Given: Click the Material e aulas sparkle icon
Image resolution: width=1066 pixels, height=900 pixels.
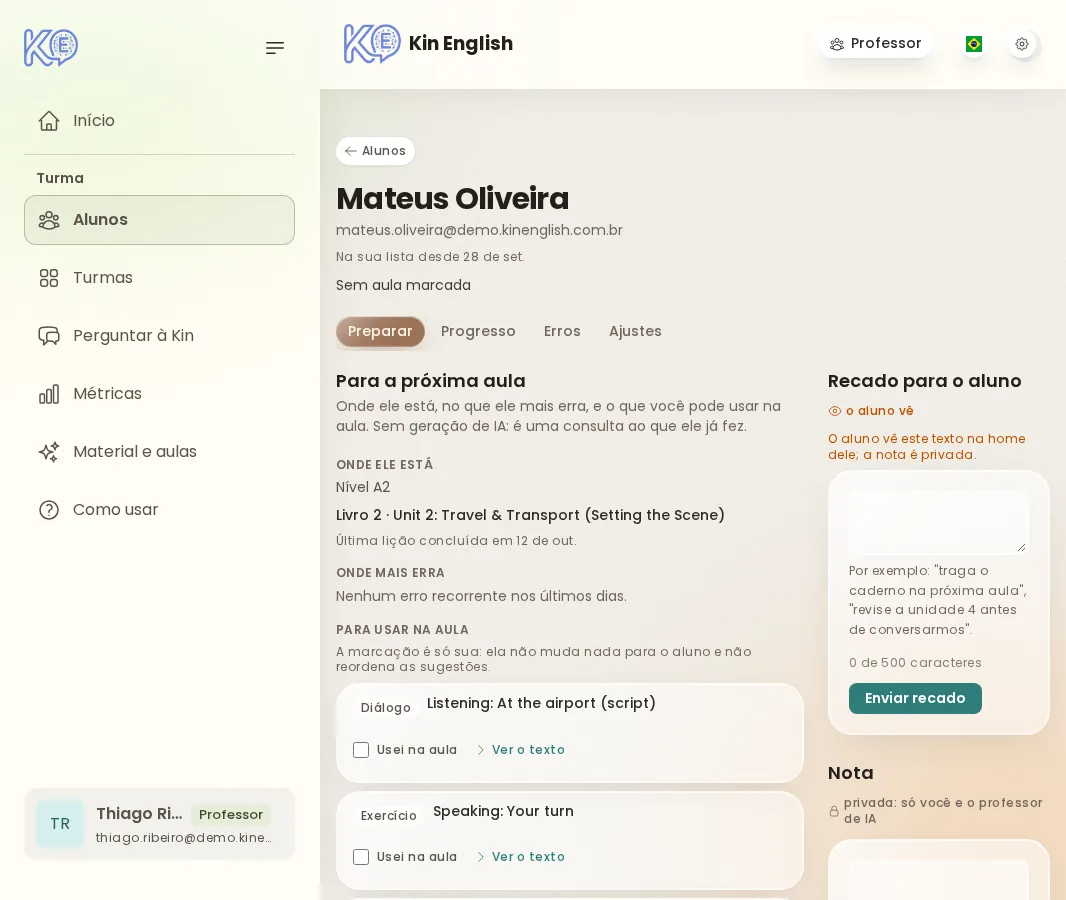Looking at the screenshot, I should tap(49, 452).
